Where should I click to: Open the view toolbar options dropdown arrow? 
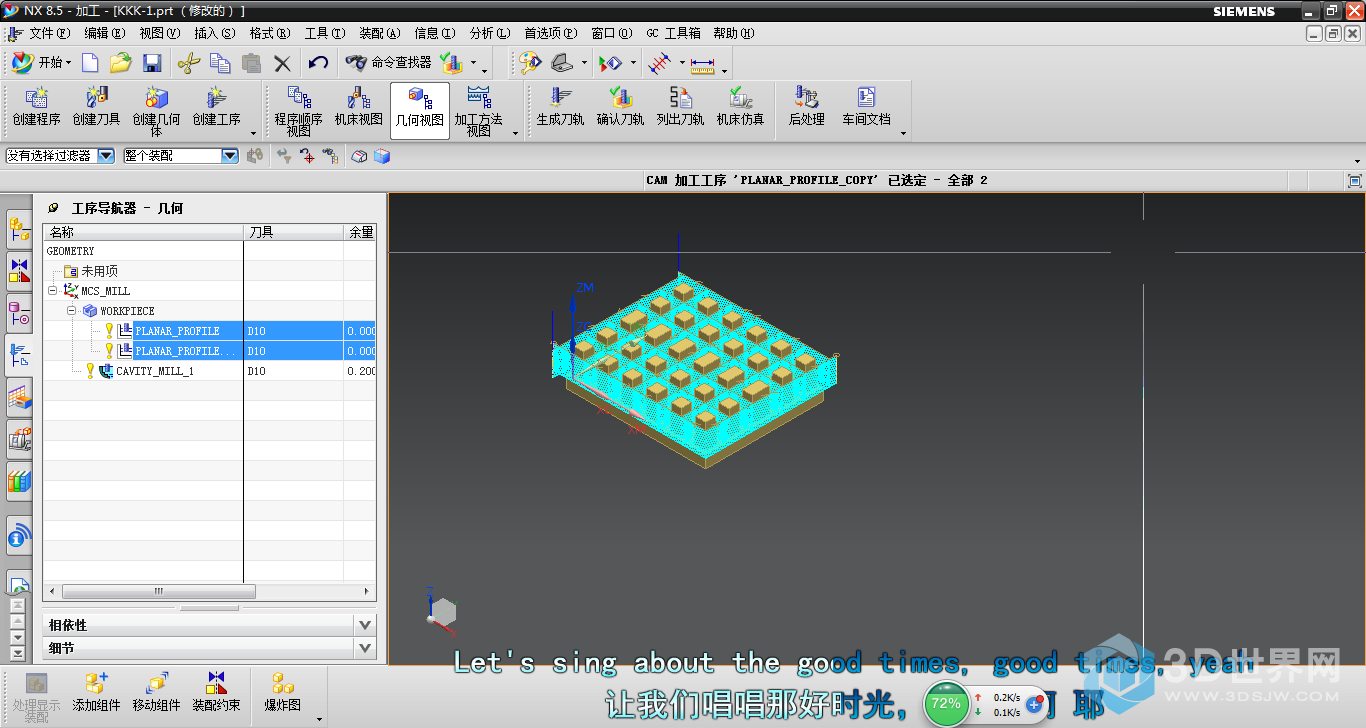point(516,133)
